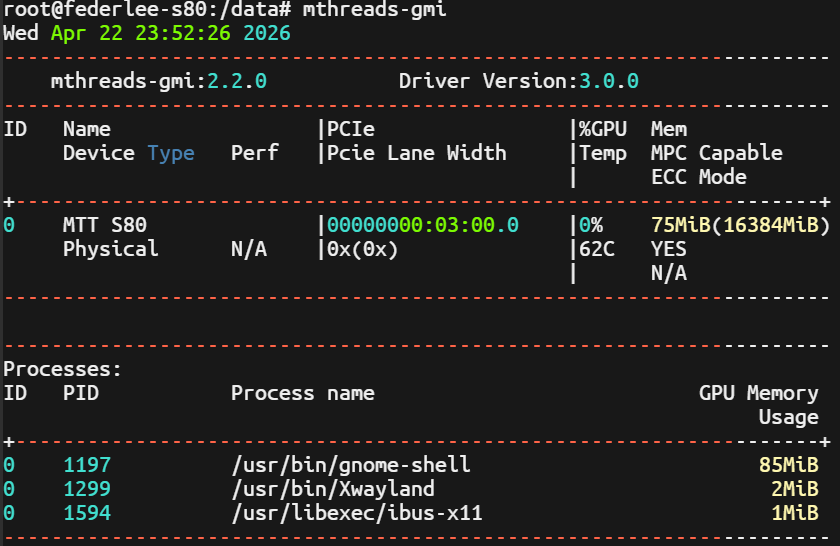Viewport: 840px width, 546px height.
Task: Click the PCIe address 00000000:03:00.0
Action: pyautogui.click(x=423, y=225)
